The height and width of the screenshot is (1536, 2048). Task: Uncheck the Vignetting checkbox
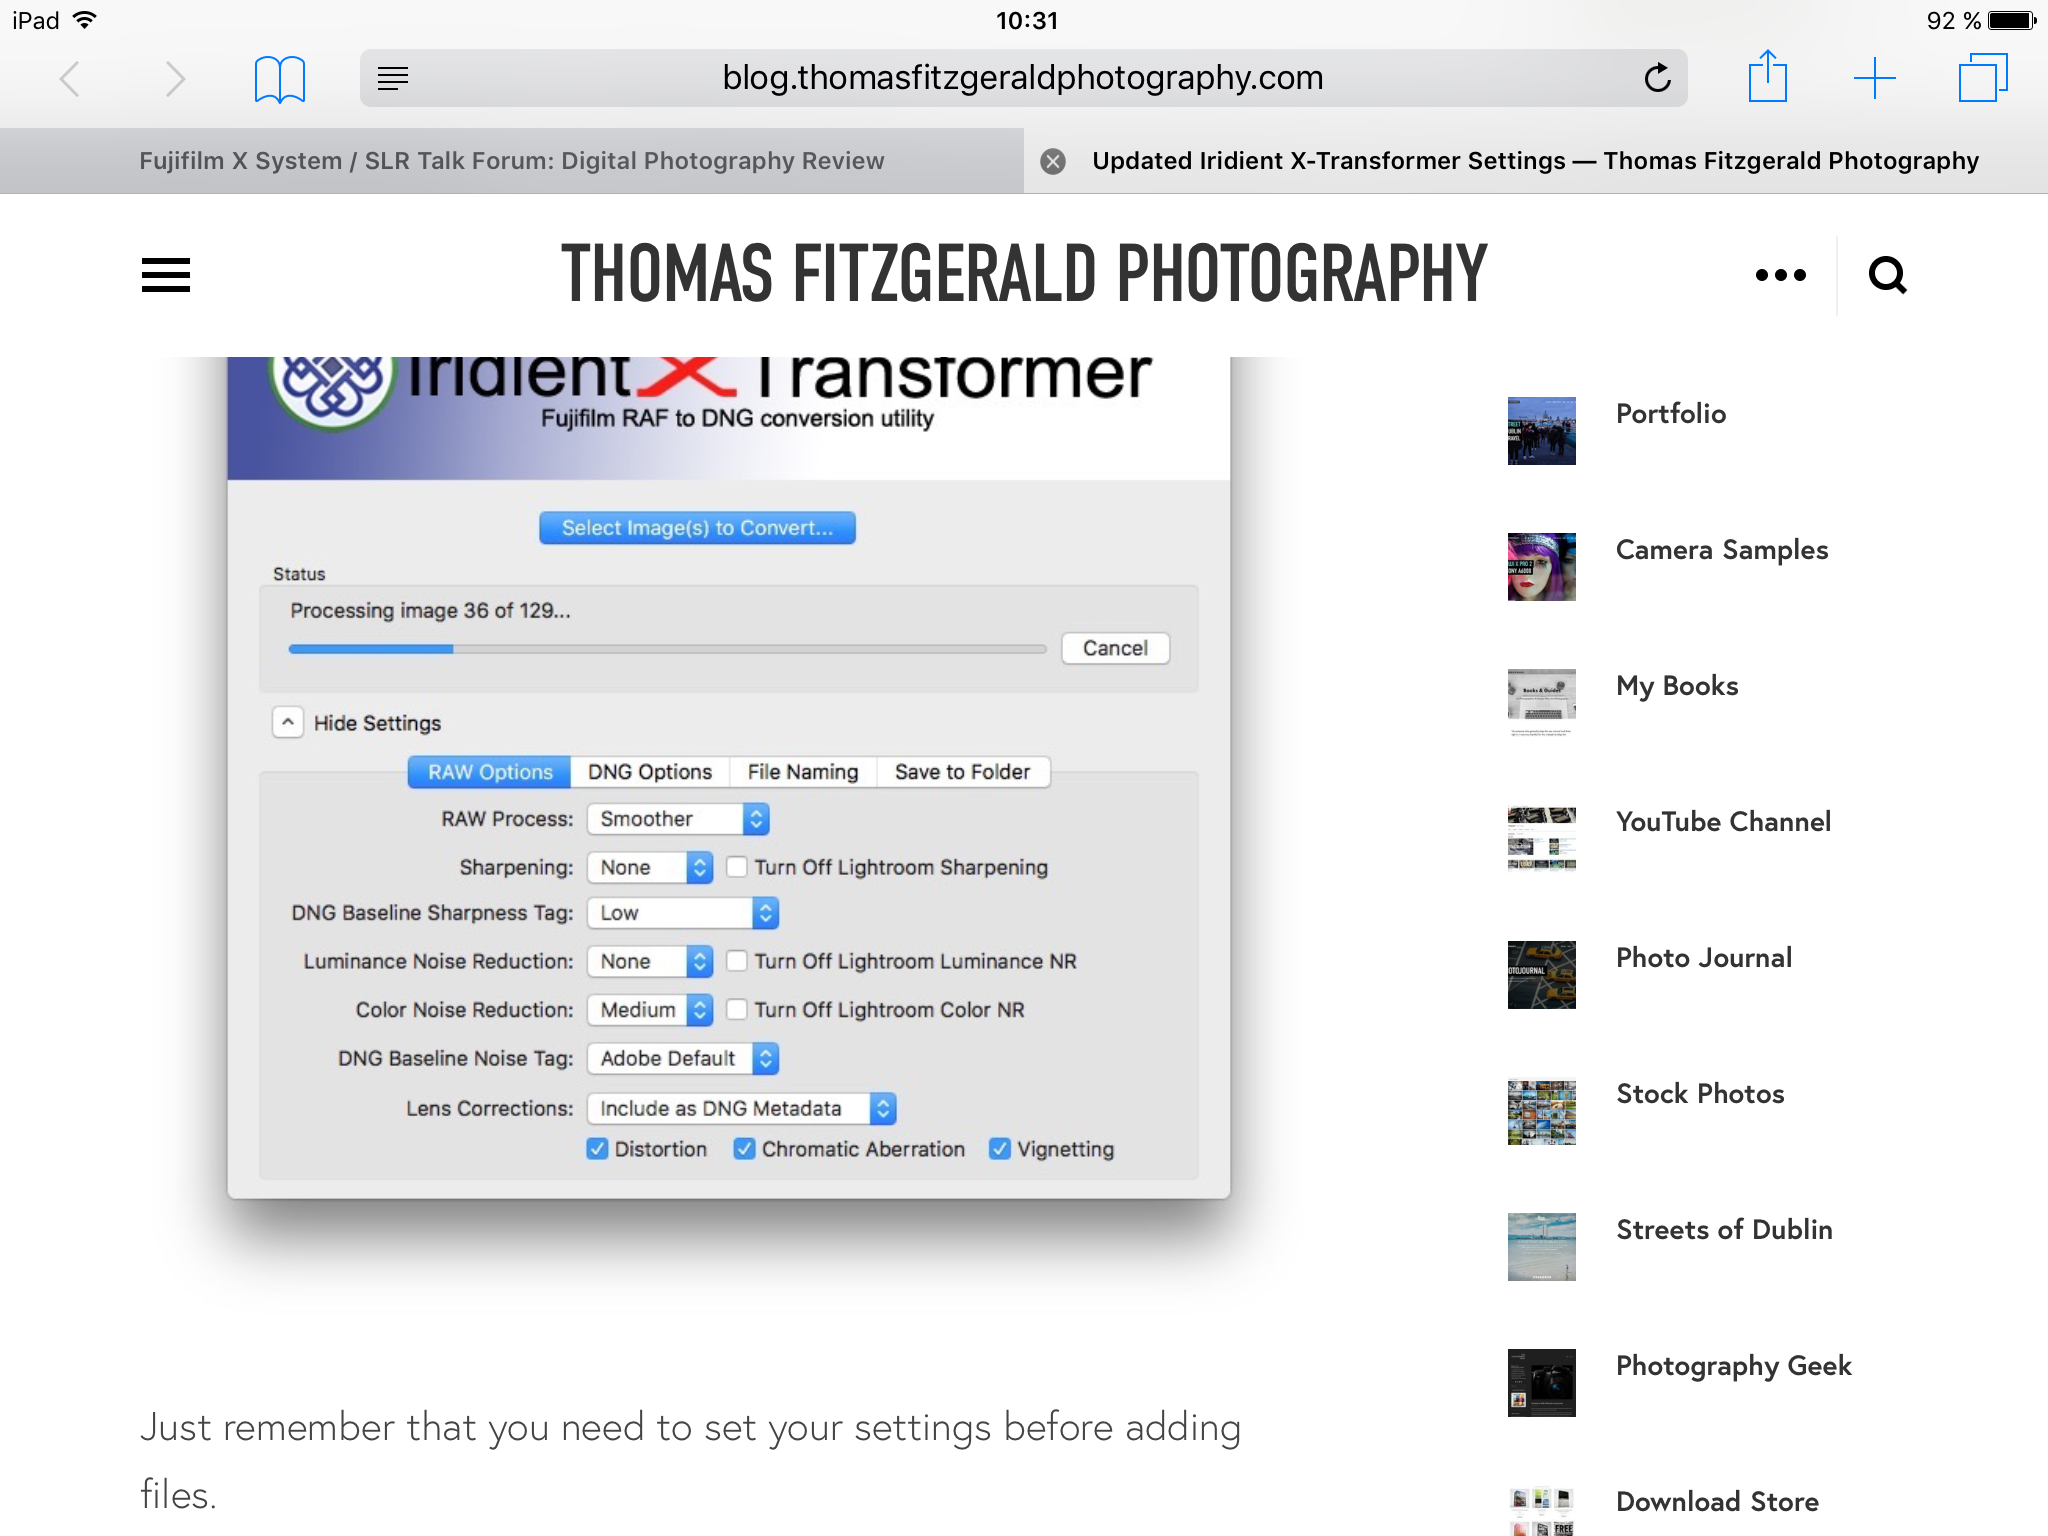[999, 1149]
